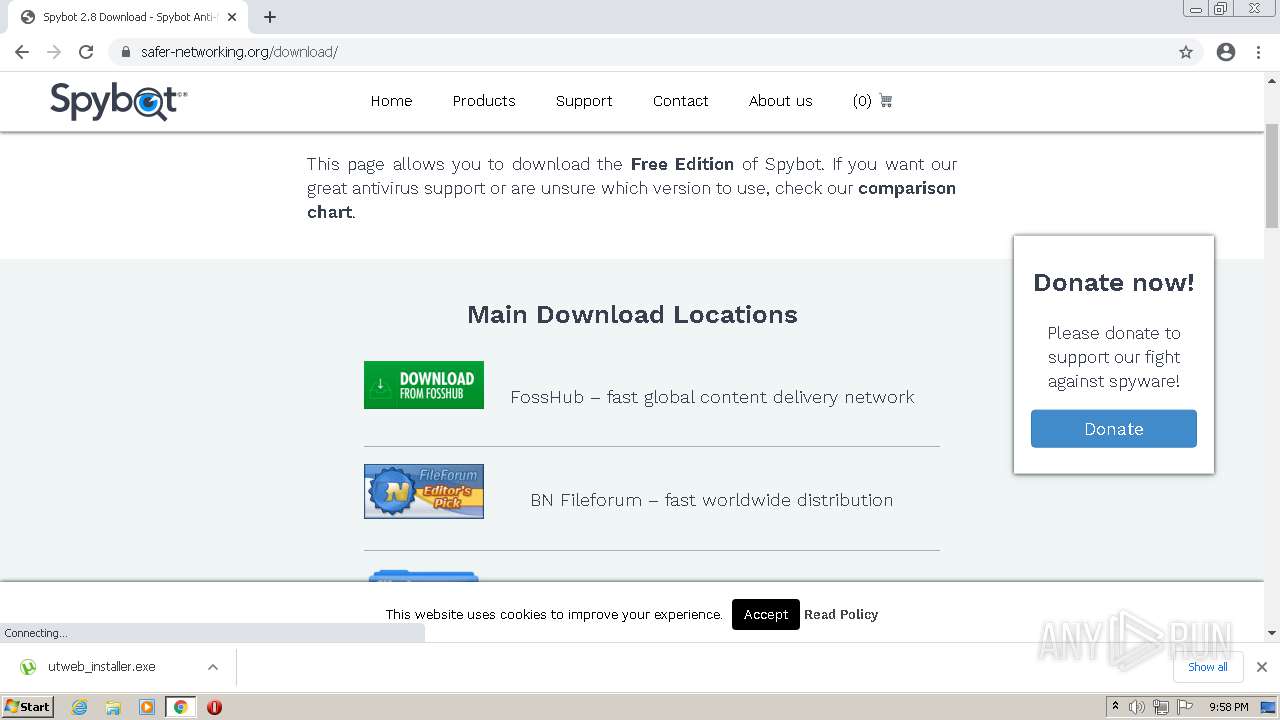
Task: Open the Support menu
Action: [x=584, y=101]
